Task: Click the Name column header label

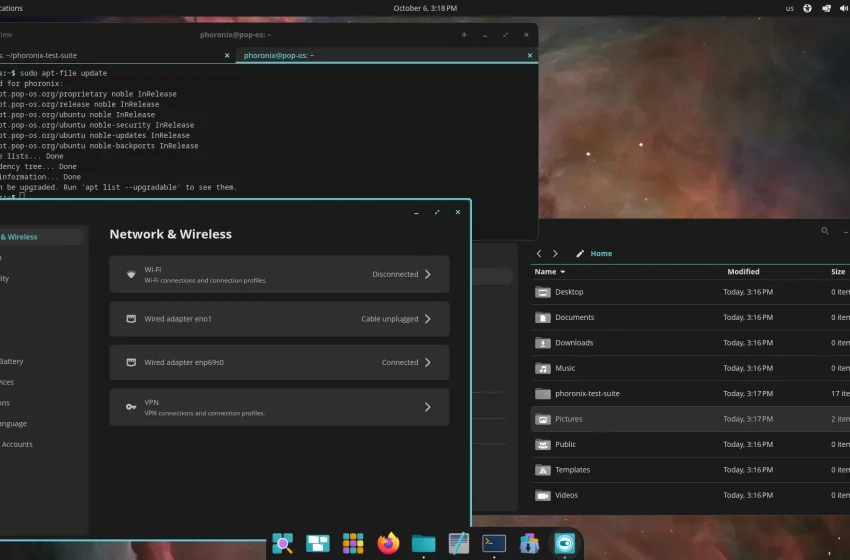Action: [x=545, y=272]
